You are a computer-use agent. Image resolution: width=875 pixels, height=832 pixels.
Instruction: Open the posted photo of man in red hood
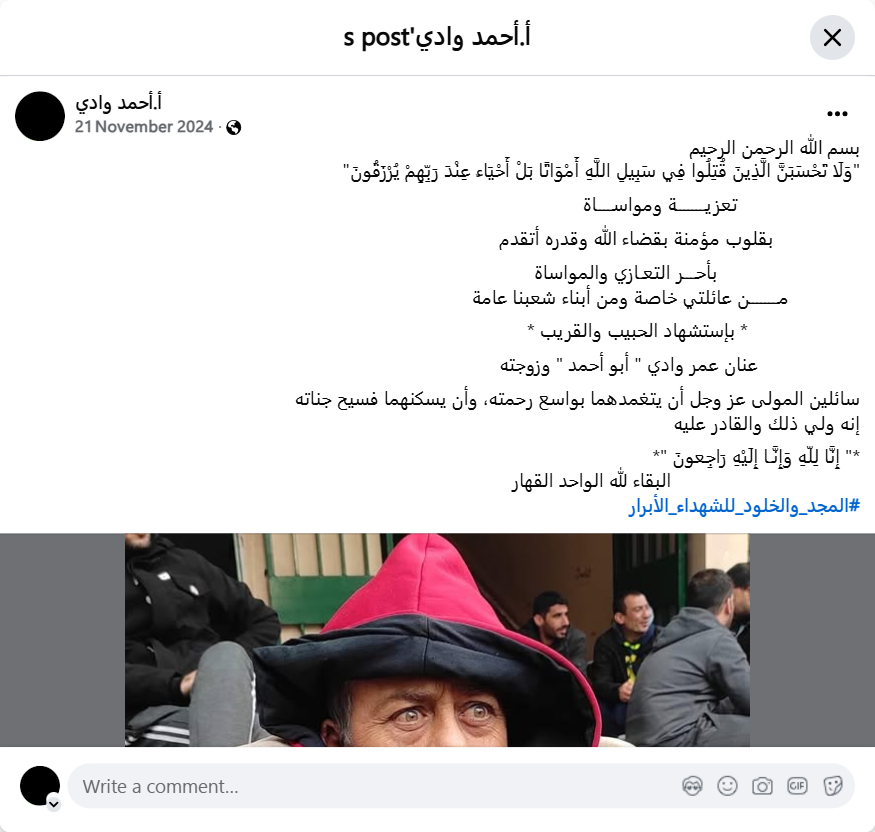tap(437, 640)
